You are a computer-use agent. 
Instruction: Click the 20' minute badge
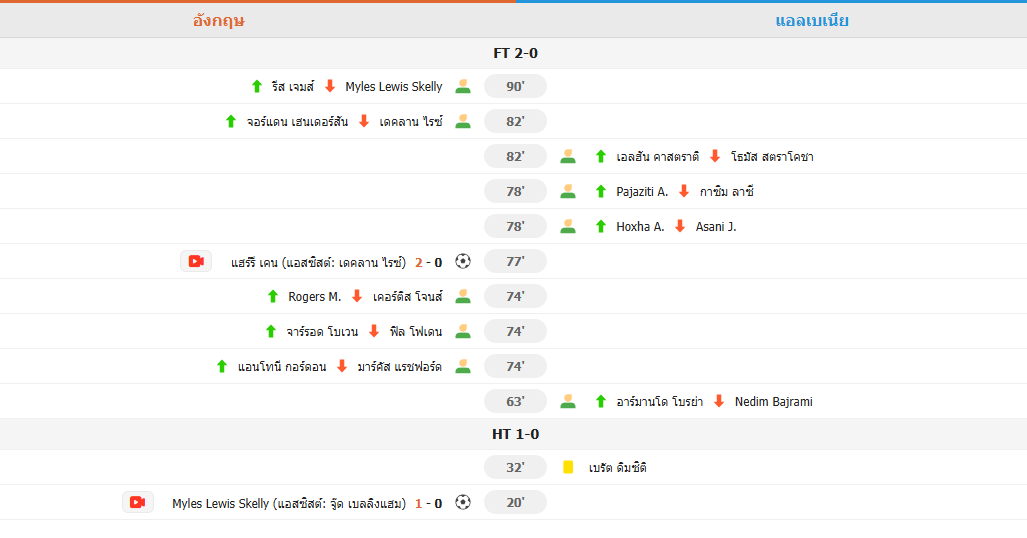515,503
